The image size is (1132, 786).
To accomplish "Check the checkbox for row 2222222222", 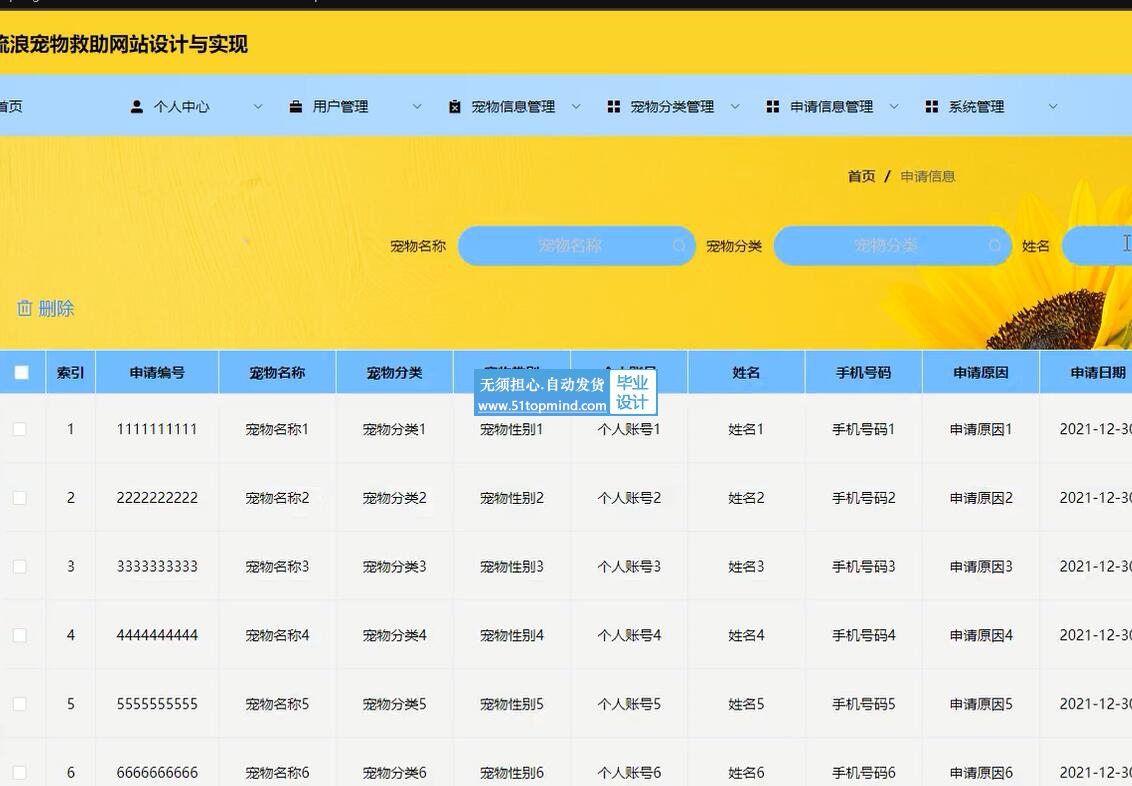I will [20, 498].
